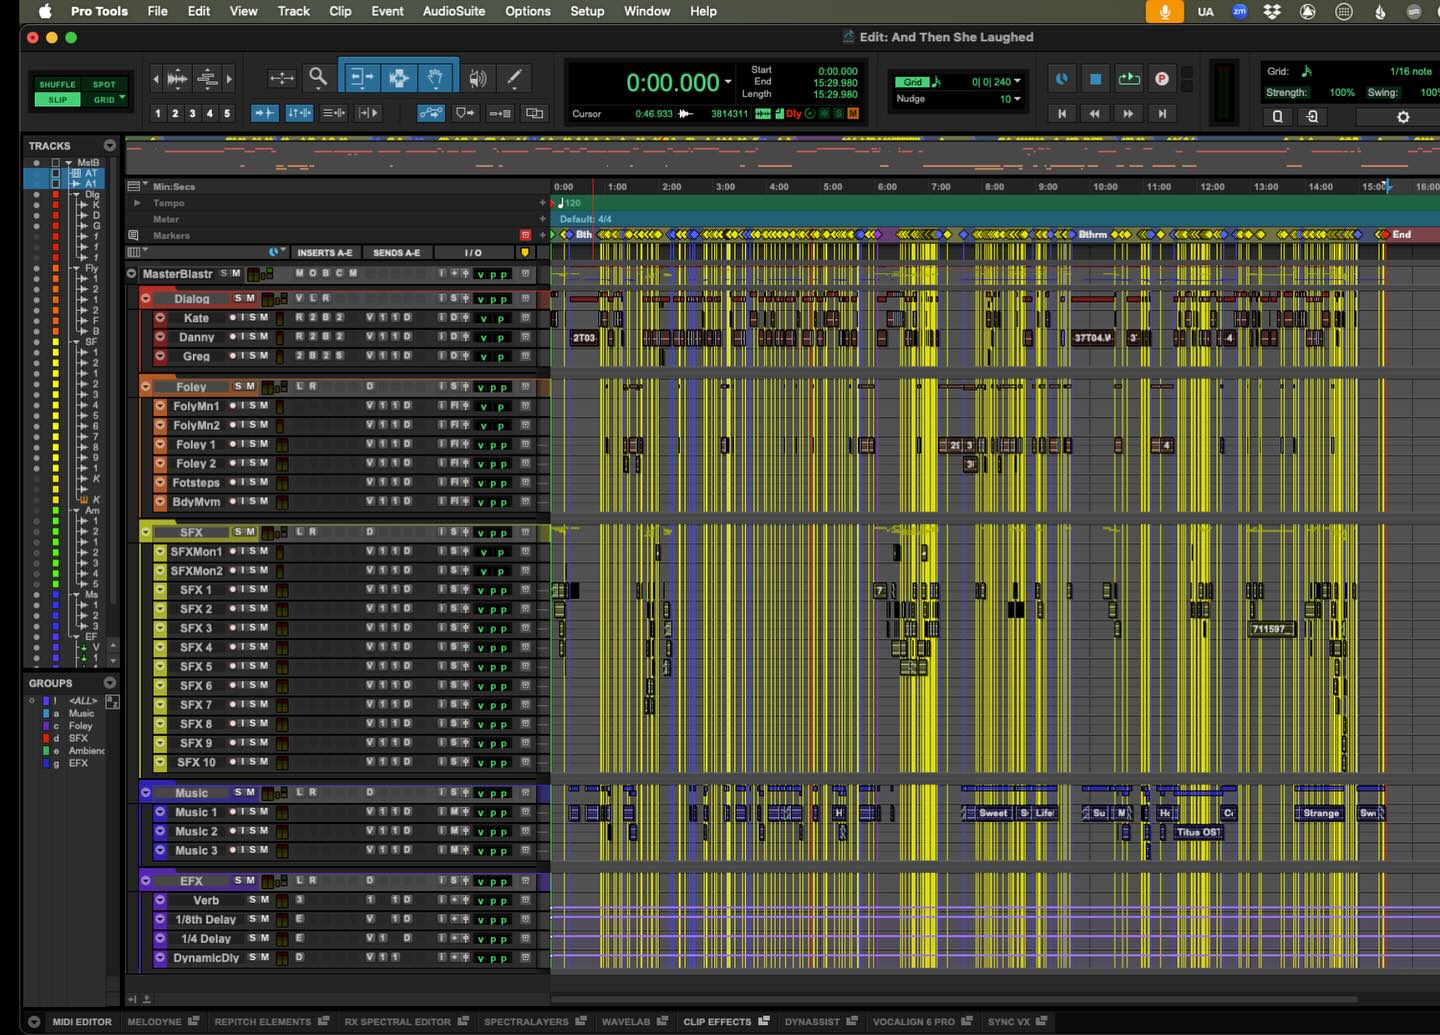Click the Return to Zero transport button
1440x1035 pixels.
[x=1061, y=114]
